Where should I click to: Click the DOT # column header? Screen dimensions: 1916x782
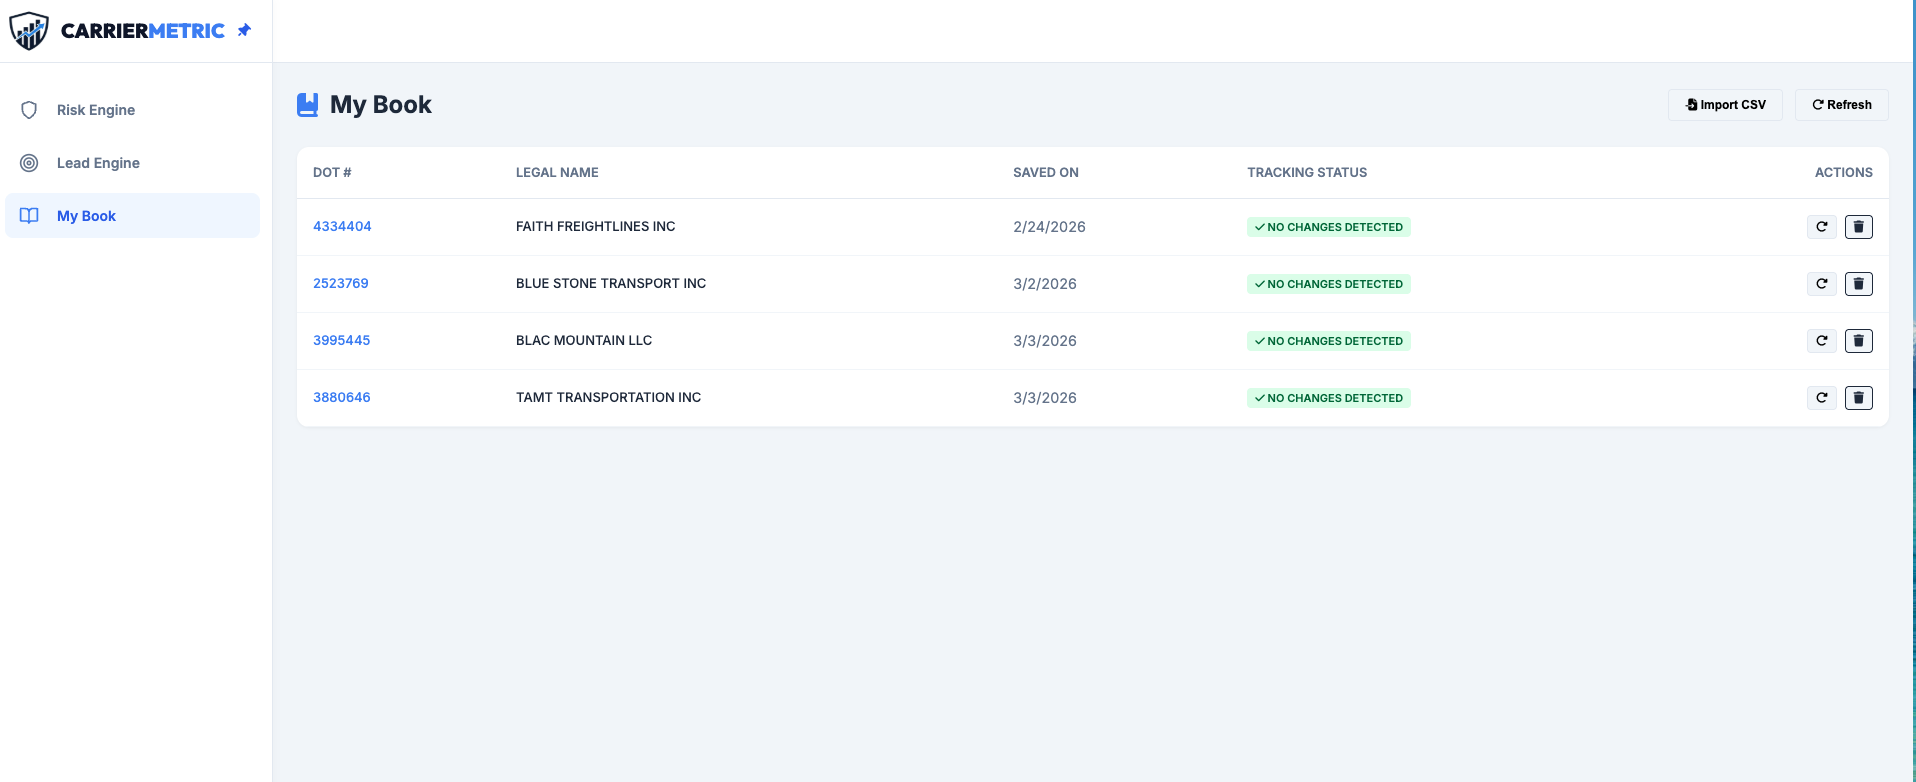pyautogui.click(x=332, y=173)
